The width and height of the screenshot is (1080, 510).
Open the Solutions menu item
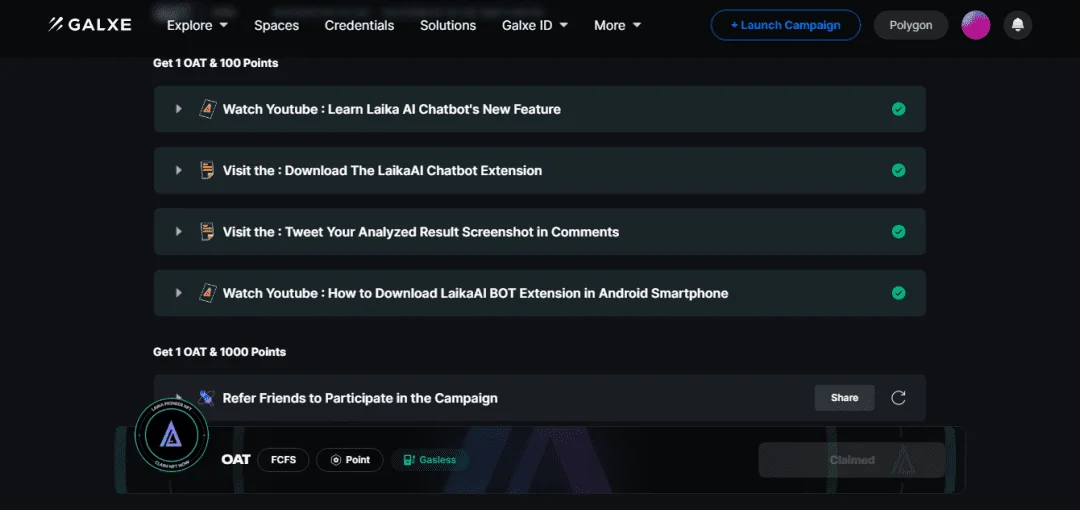pyautogui.click(x=448, y=26)
